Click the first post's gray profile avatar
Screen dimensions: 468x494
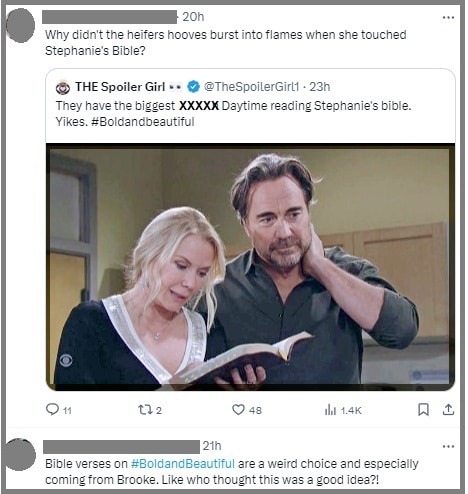20,25
